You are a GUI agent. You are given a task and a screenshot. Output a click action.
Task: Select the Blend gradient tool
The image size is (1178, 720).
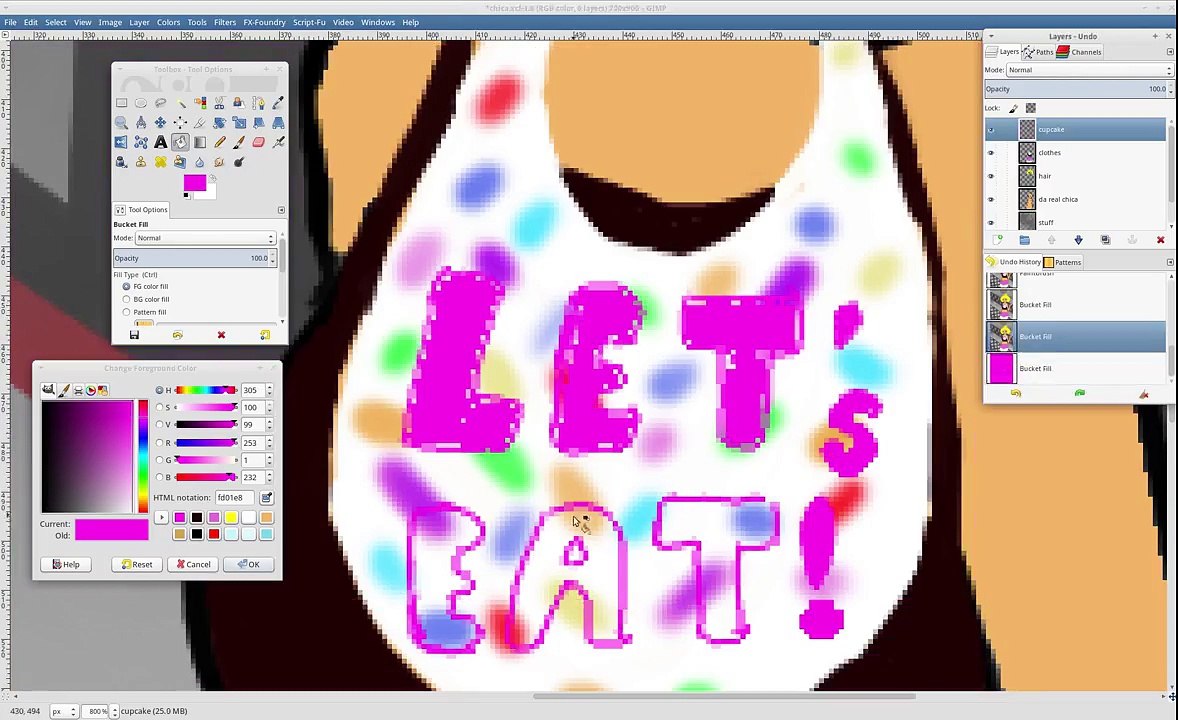pyautogui.click(x=200, y=142)
